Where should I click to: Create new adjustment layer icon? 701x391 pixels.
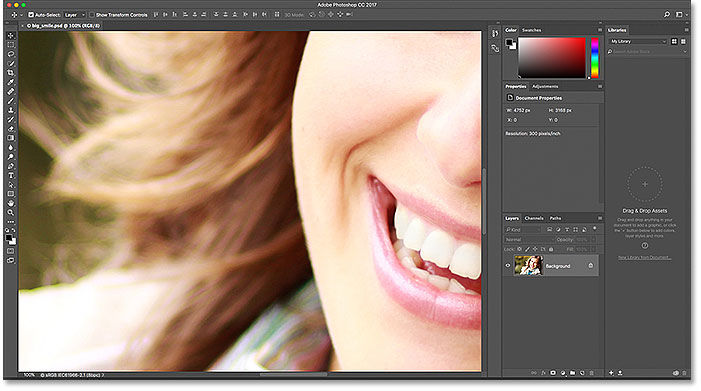pos(563,373)
